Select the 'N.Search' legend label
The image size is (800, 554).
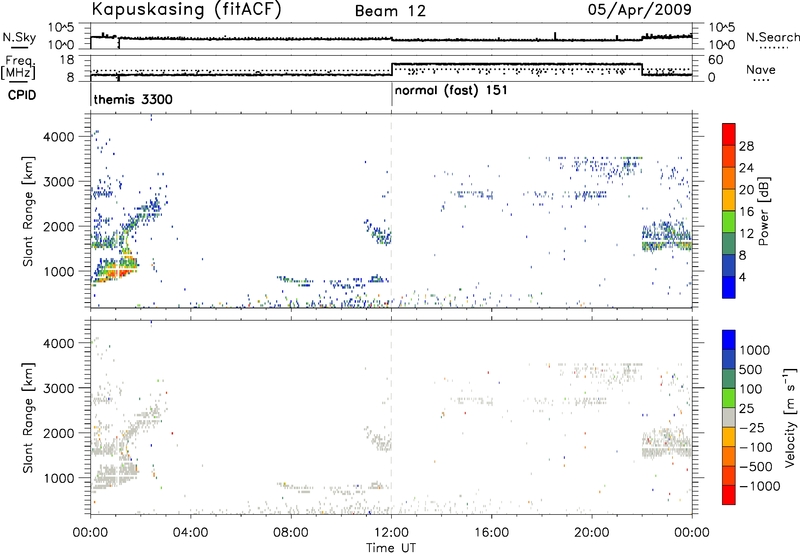[x=772, y=37]
